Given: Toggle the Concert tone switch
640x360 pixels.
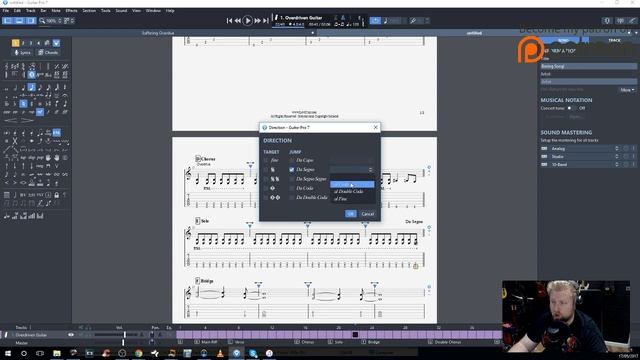Looking at the screenshot, I should pos(572,108).
